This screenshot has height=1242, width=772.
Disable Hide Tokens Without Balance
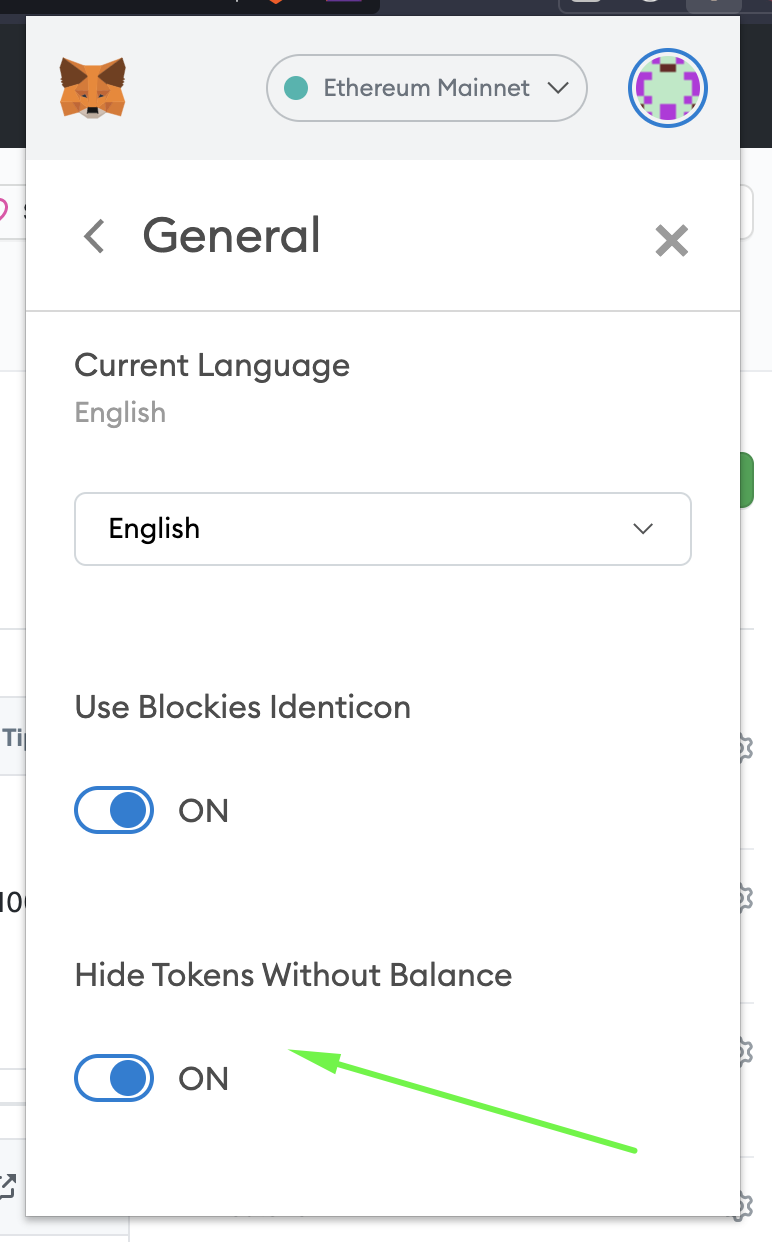[x=113, y=1078]
